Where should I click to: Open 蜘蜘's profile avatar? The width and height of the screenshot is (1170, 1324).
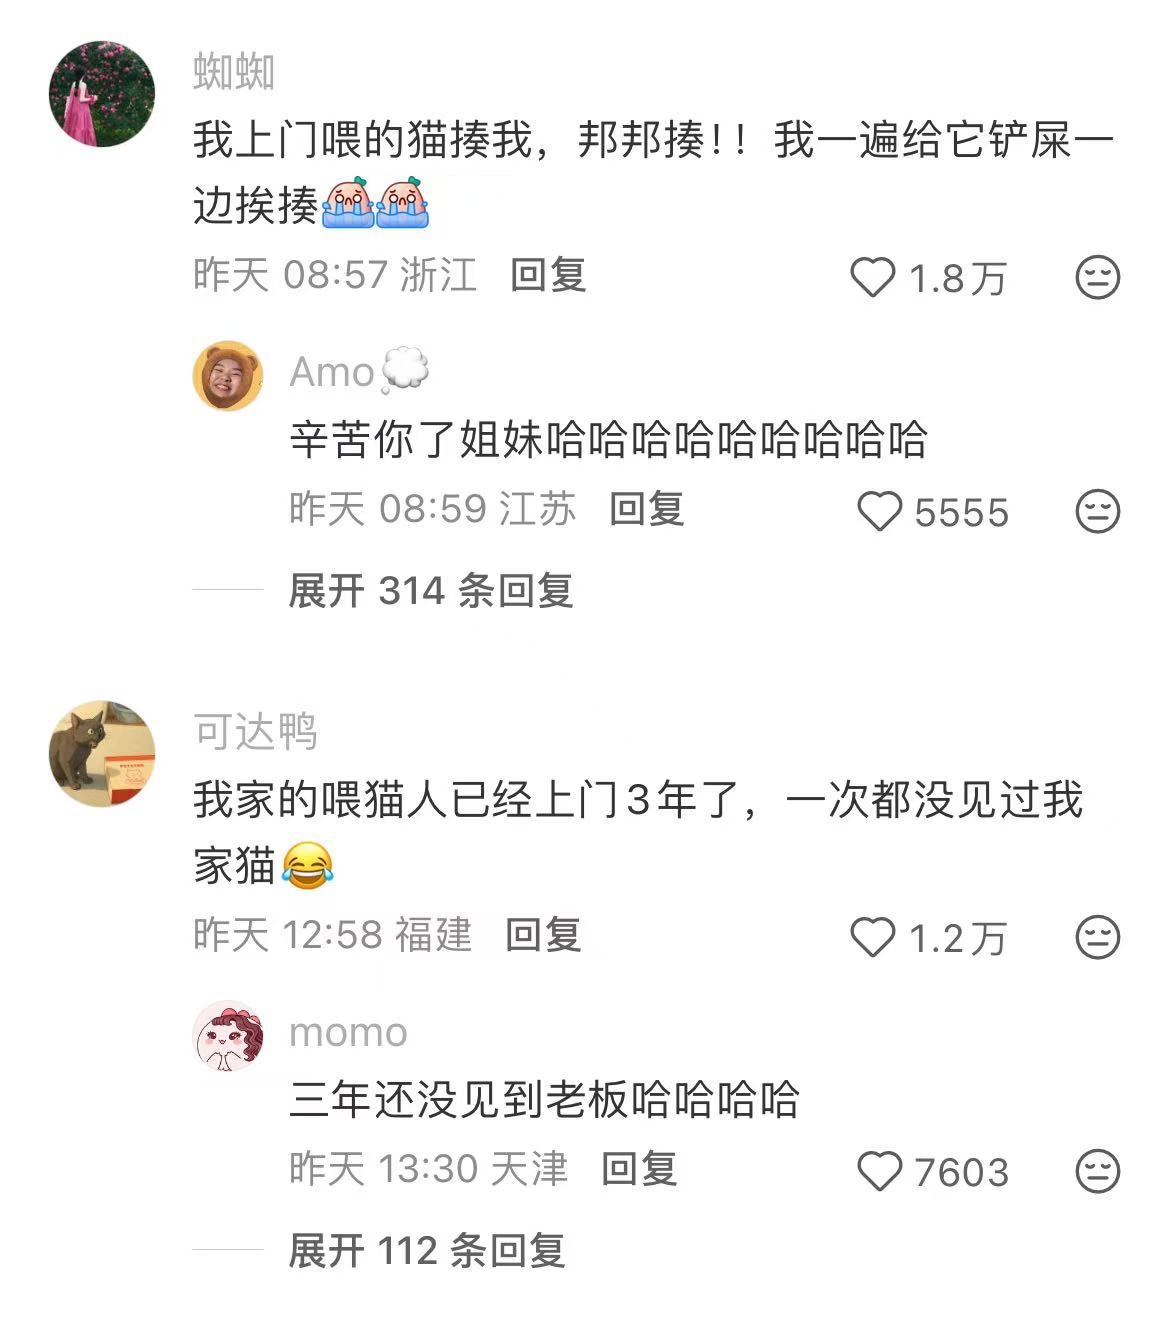click(102, 94)
